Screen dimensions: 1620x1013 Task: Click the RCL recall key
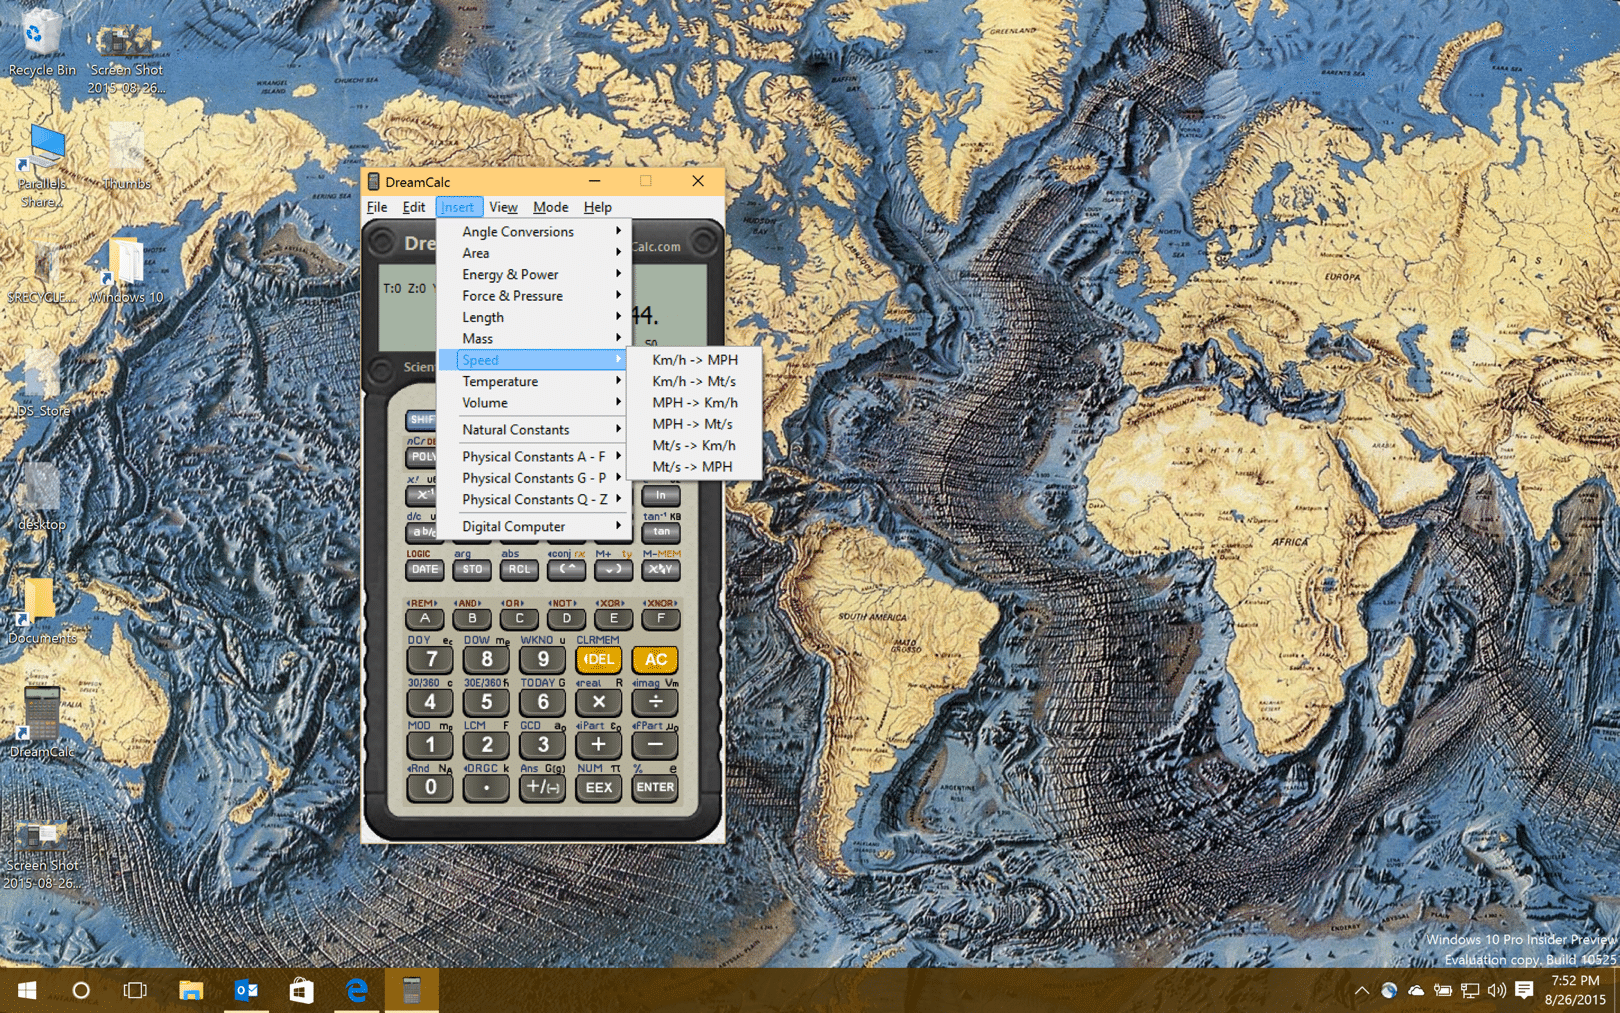(519, 569)
